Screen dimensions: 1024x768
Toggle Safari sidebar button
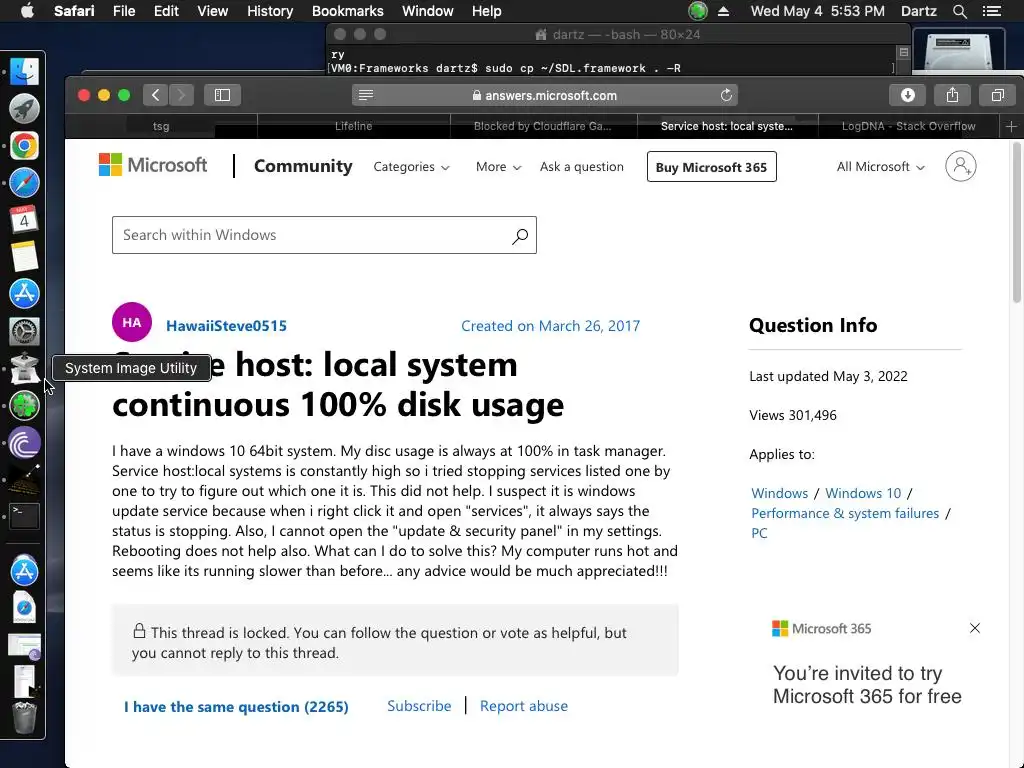point(222,95)
